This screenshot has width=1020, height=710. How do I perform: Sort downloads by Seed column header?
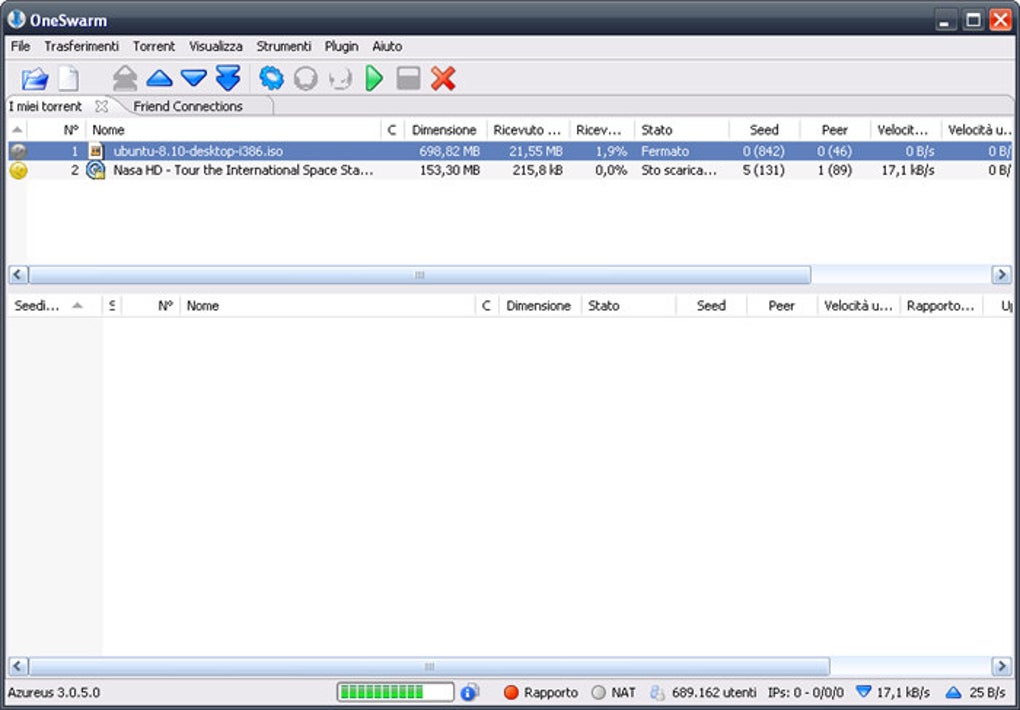pyautogui.click(x=764, y=130)
